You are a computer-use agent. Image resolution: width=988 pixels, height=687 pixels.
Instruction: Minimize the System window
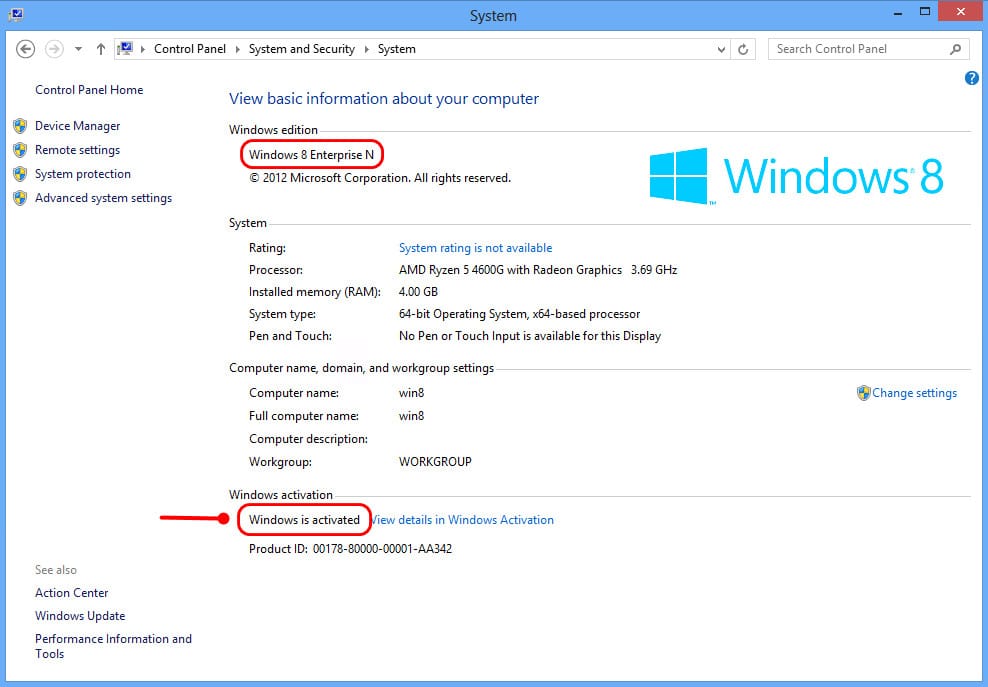point(899,13)
